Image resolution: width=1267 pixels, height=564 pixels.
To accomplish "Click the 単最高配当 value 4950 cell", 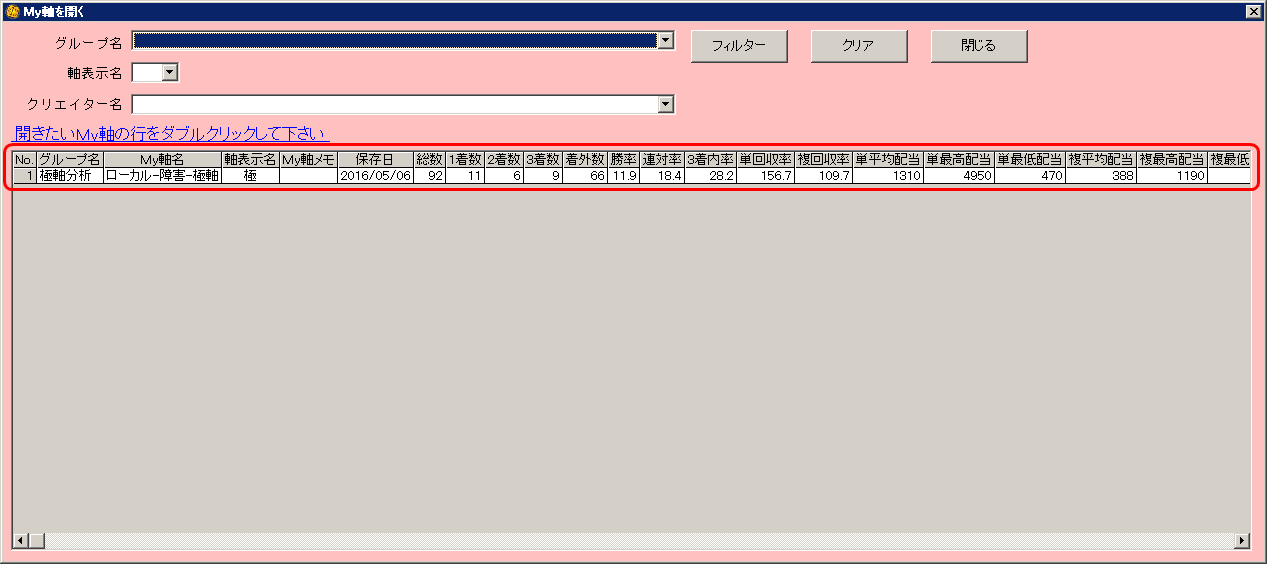I will tap(959, 175).
